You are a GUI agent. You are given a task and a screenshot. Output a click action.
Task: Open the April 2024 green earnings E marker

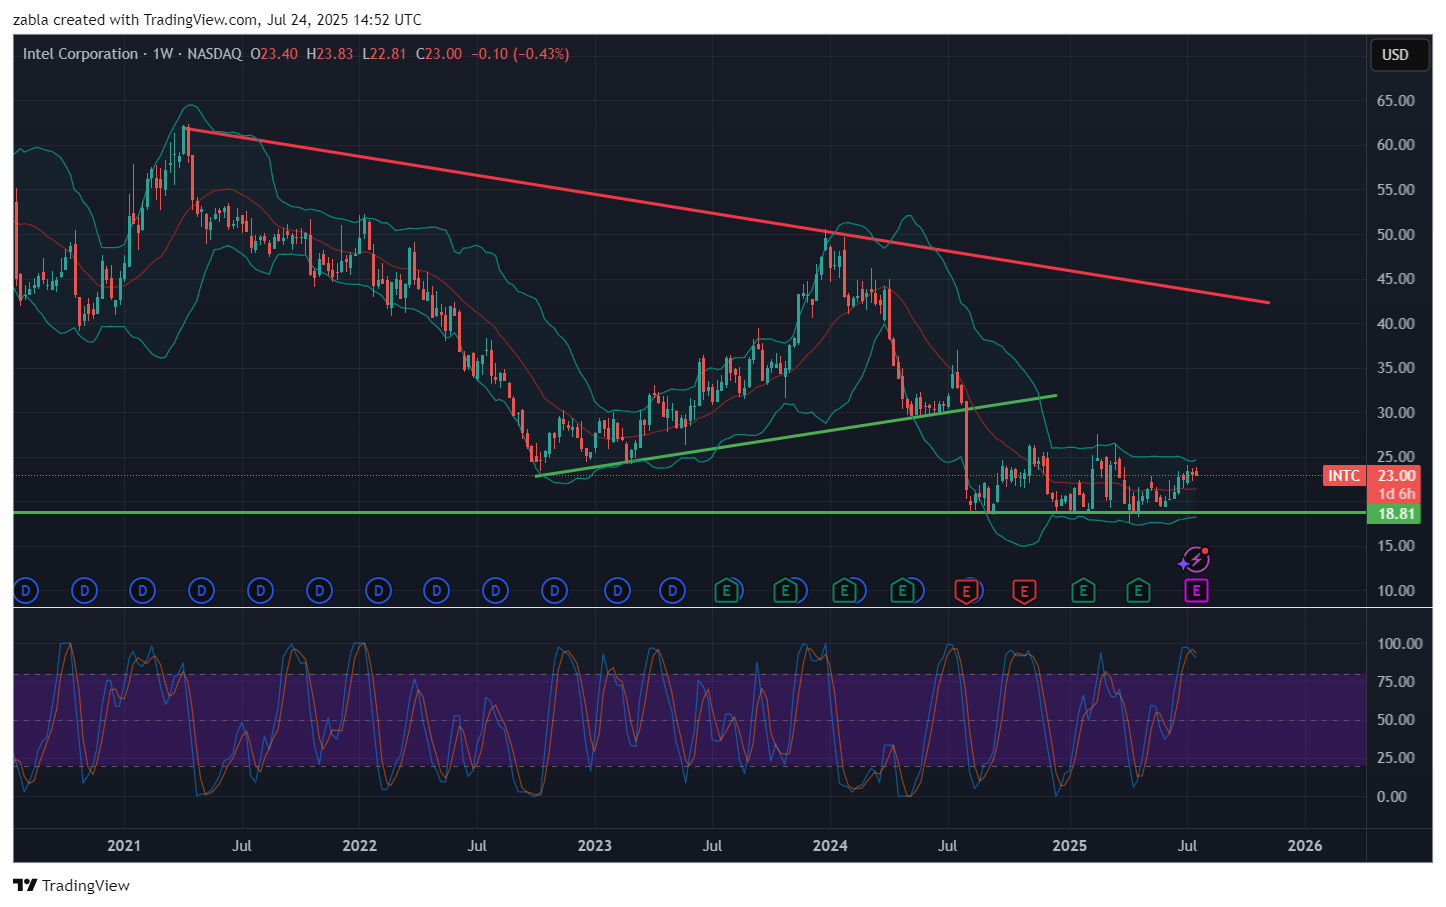tap(903, 591)
